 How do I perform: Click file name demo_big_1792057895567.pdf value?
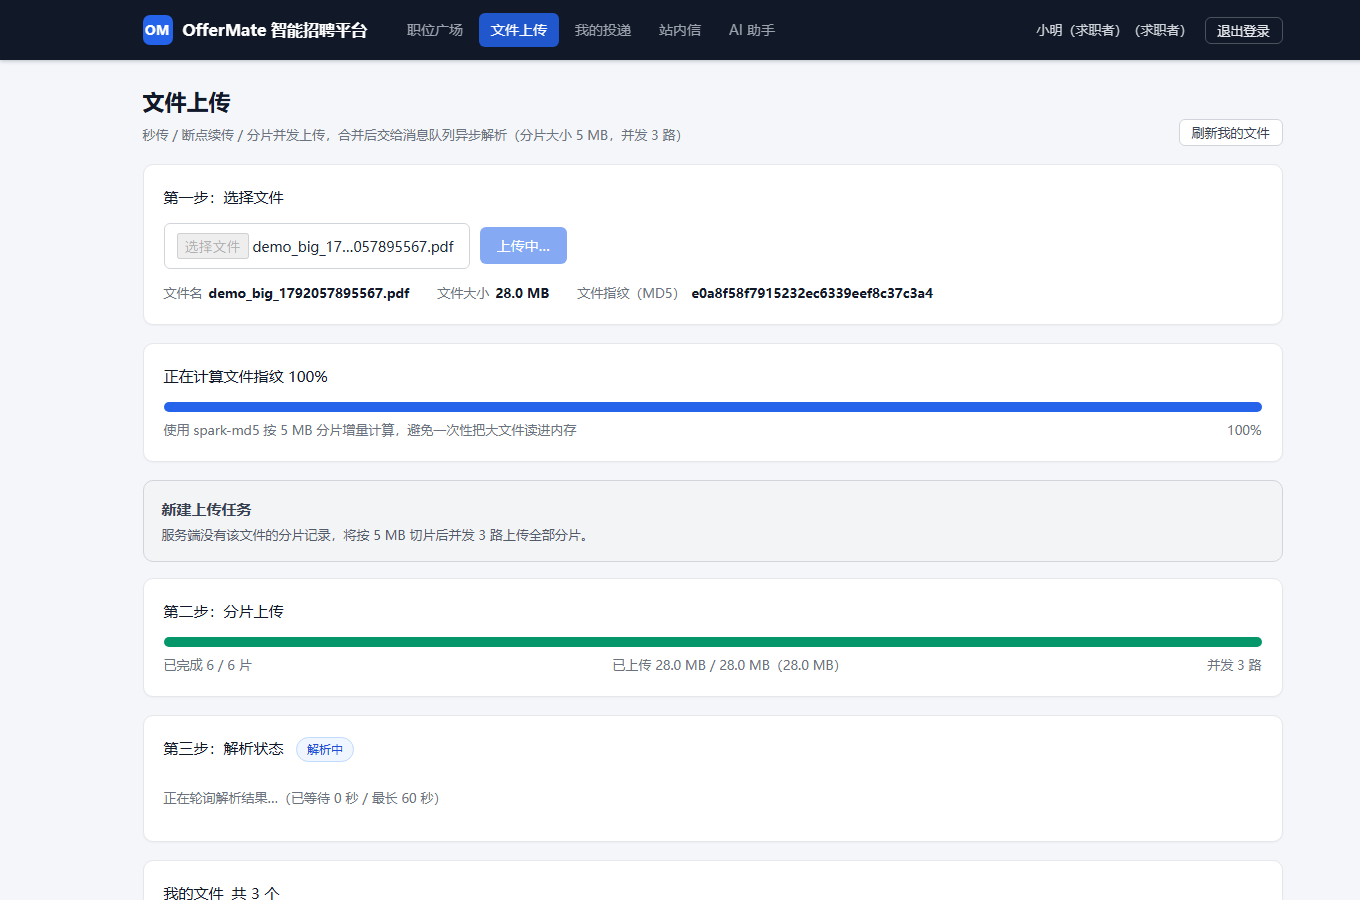pos(309,293)
